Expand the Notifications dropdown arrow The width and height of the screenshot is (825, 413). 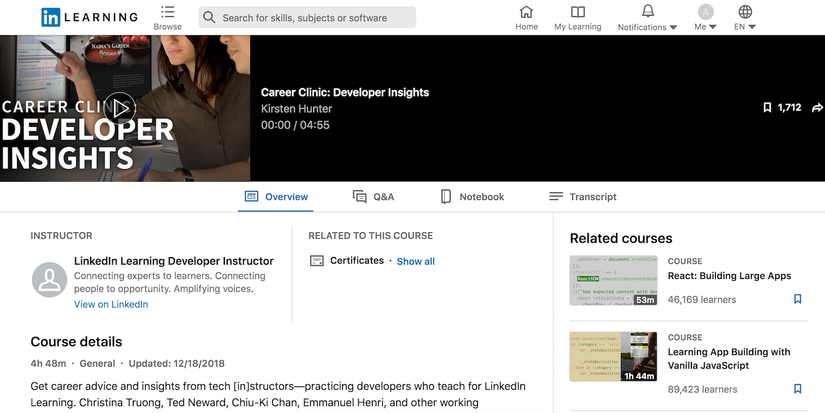673,27
